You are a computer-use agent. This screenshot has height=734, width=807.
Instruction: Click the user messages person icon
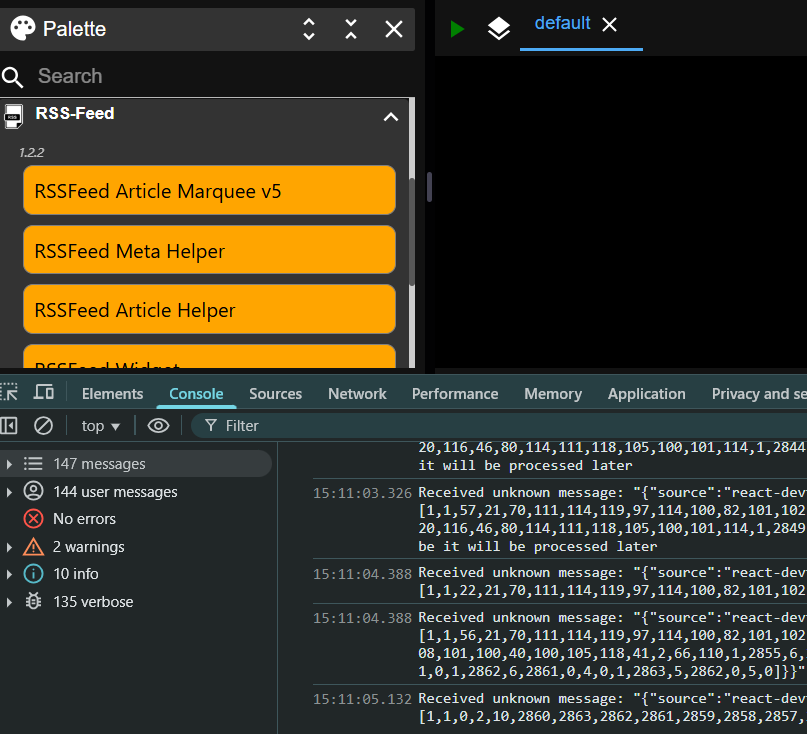(x=33, y=491)
